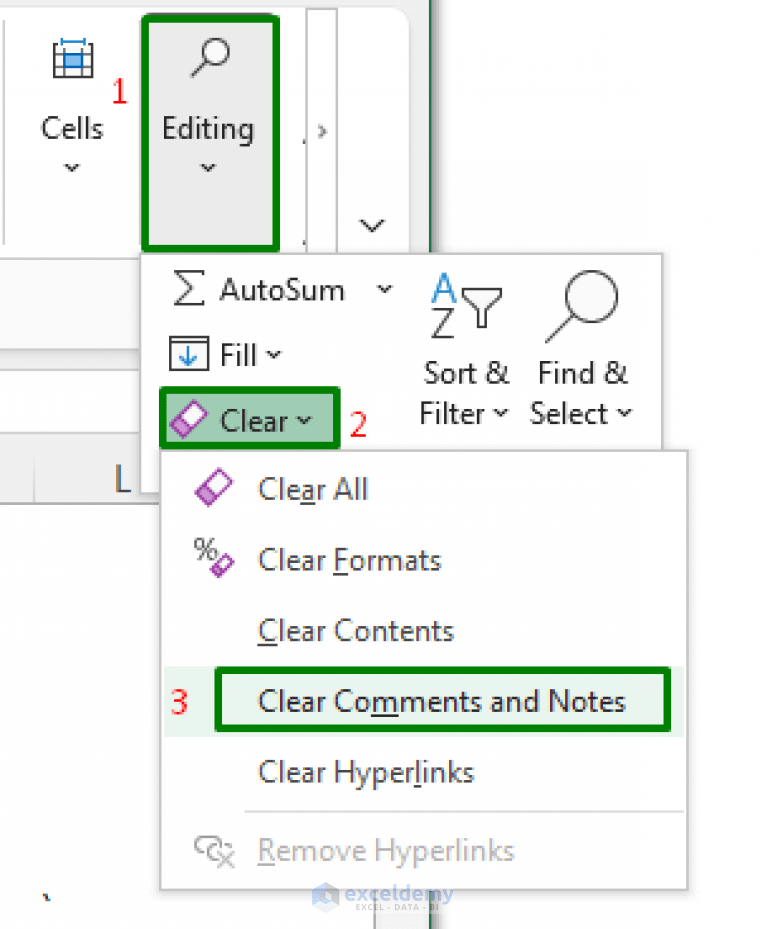Select Clear Comments and Notes
This screenshot has height=929, width=767.
(x=442, y=701)
